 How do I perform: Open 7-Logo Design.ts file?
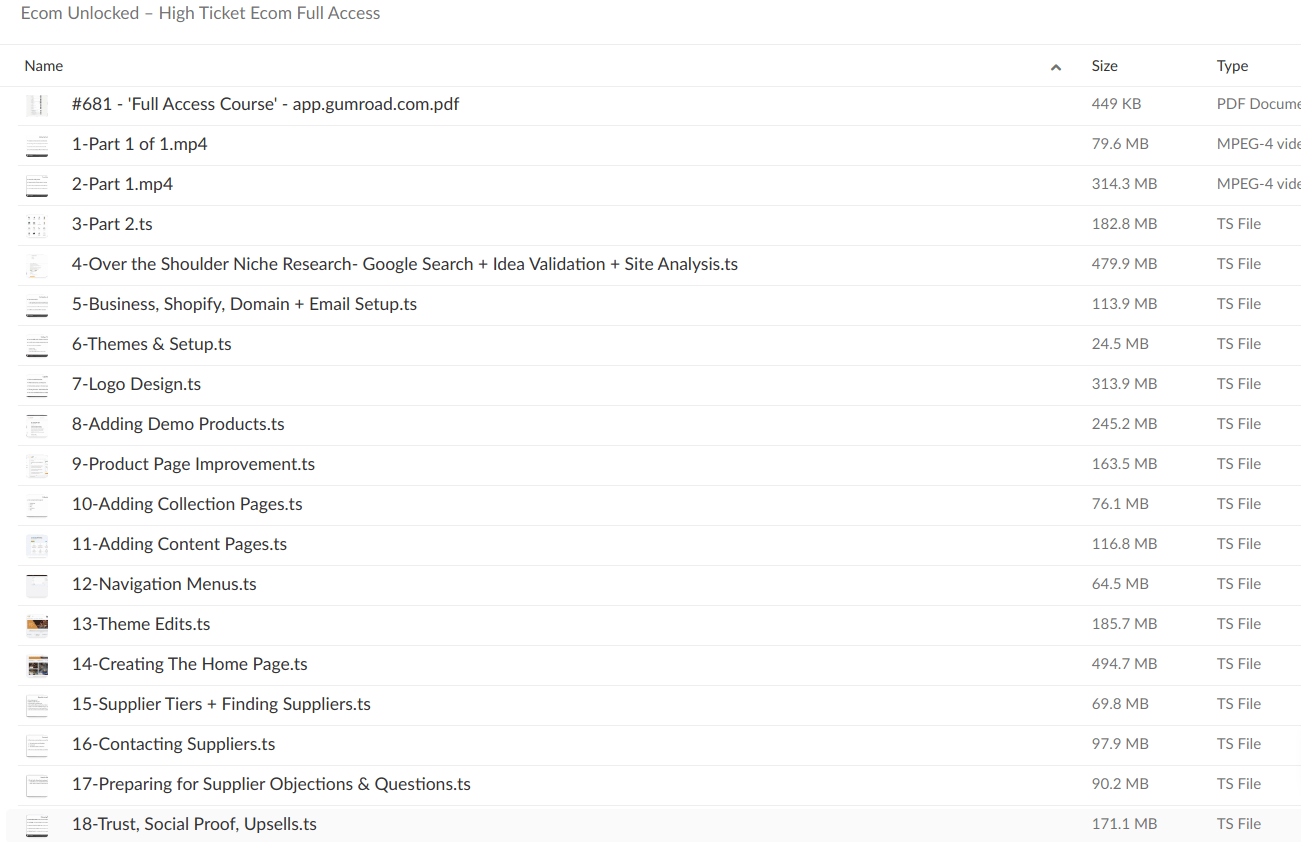(x=136, y=384)
